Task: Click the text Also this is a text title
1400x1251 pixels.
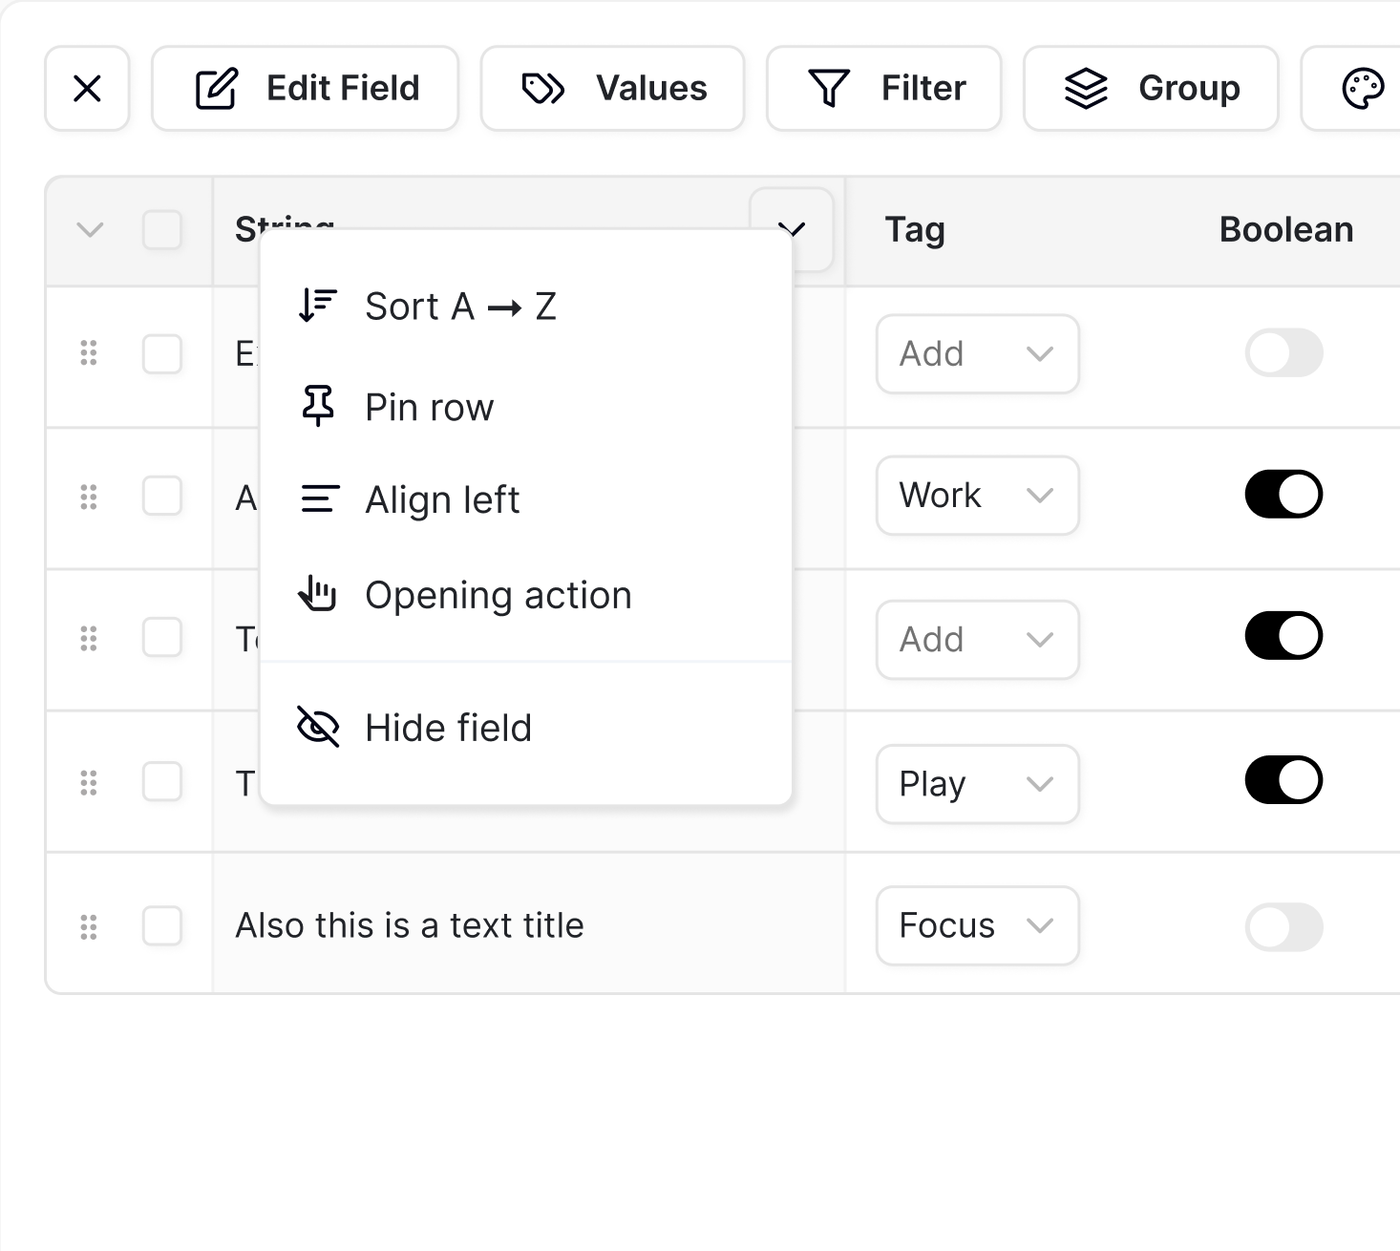Action: coord(409,926)
